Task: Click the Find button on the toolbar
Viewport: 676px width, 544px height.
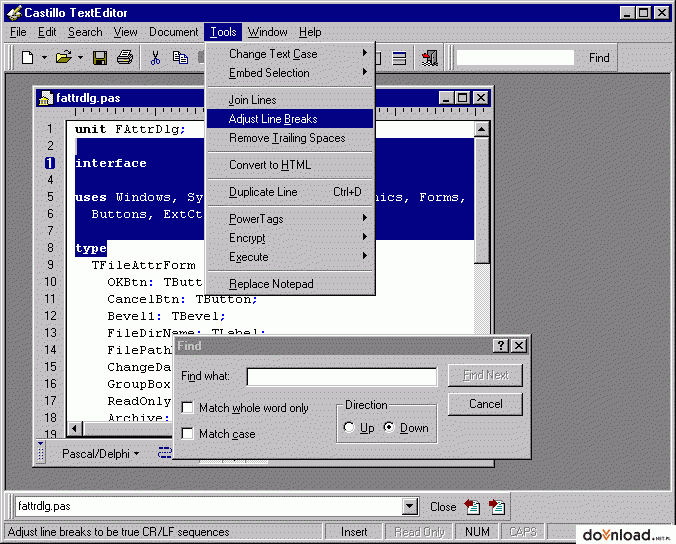Action: click(599, 58)
